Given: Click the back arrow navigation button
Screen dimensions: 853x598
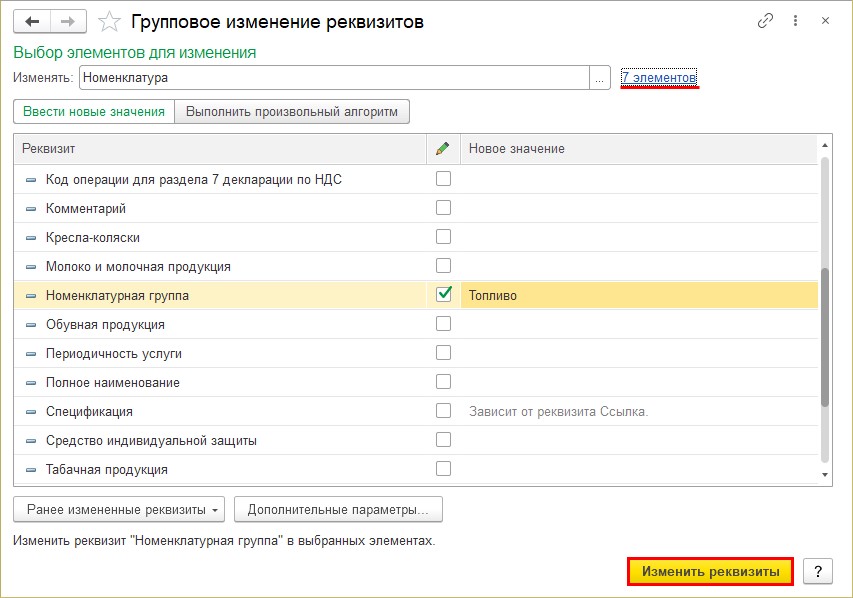Looking at the screenshot, I should tap(31, 20).
